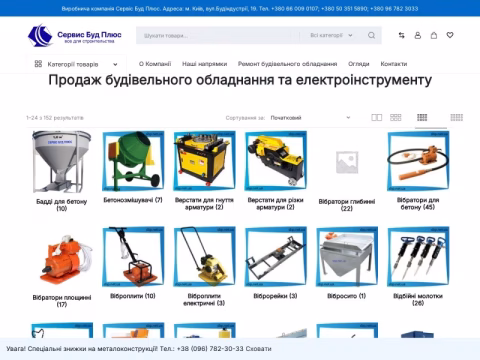
Task: Open the wishlist heart icon
Action: tap(450, 35)
